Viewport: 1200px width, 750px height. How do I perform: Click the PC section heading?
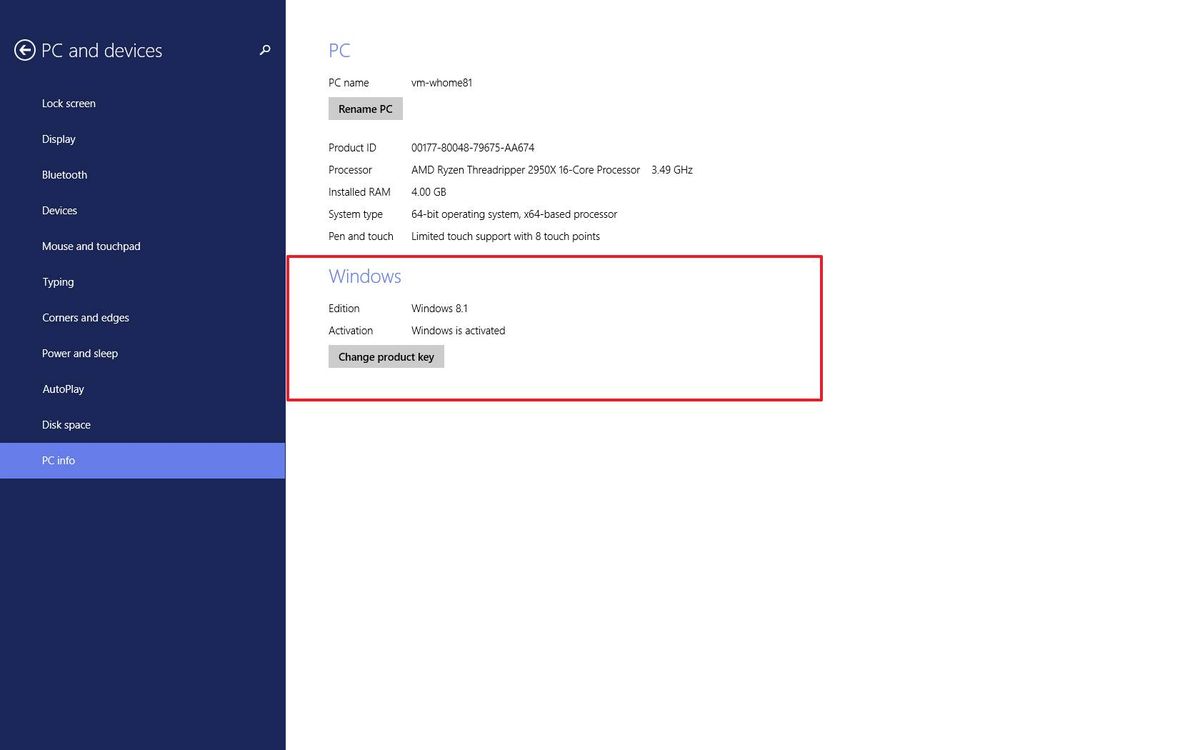(339, 50)
